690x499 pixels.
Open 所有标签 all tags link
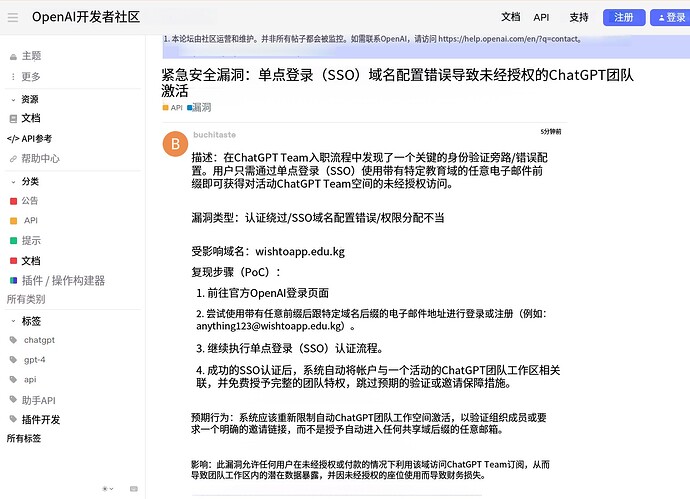pyautogui.click(x=24, y=438)
